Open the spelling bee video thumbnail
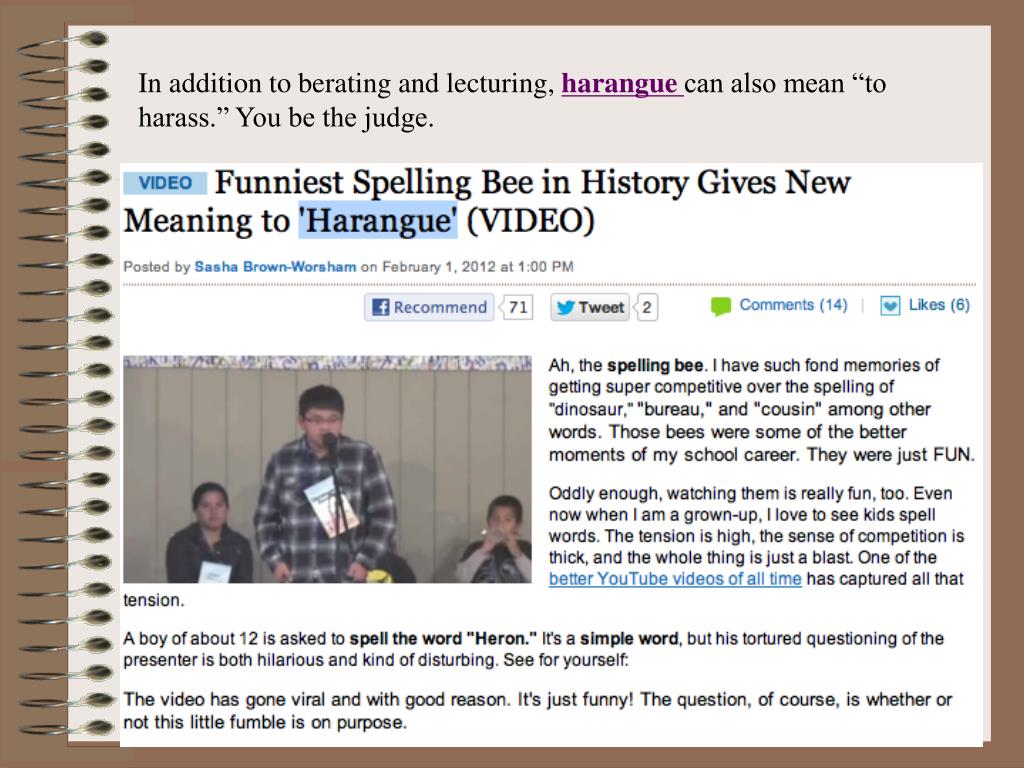Screen dimensions: 1024x768 pyautogui.click(x=327, y=469)
